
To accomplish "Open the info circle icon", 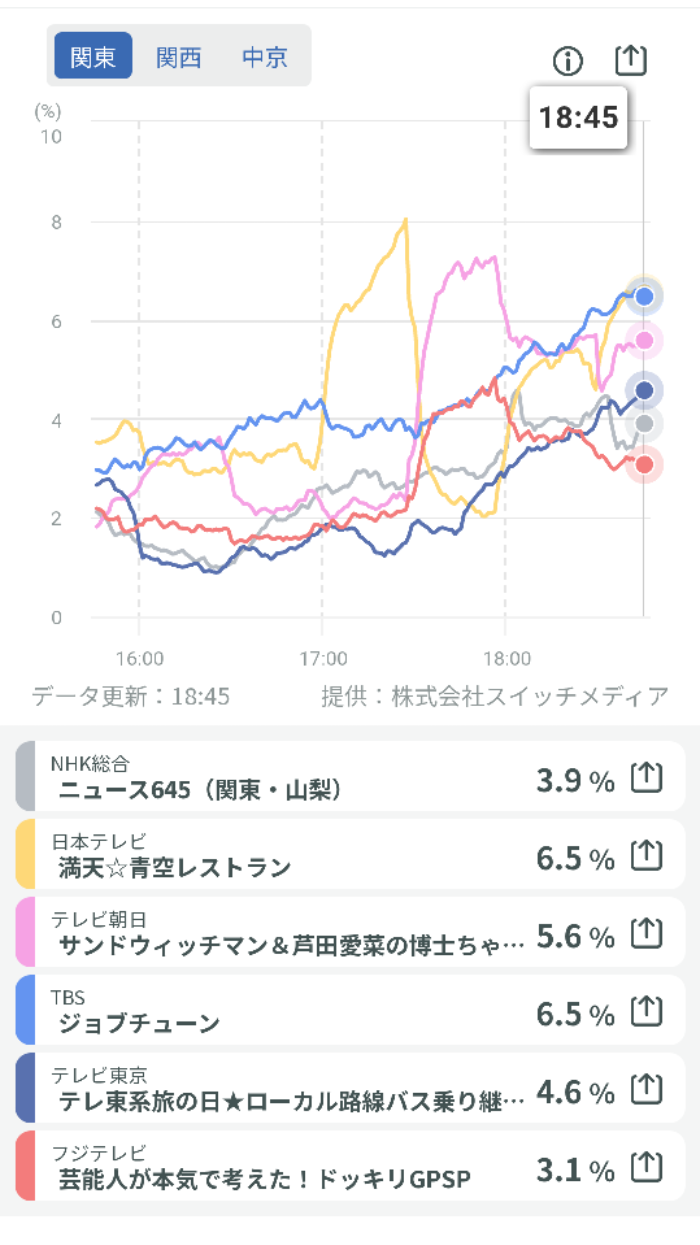I will click(567, 61).
